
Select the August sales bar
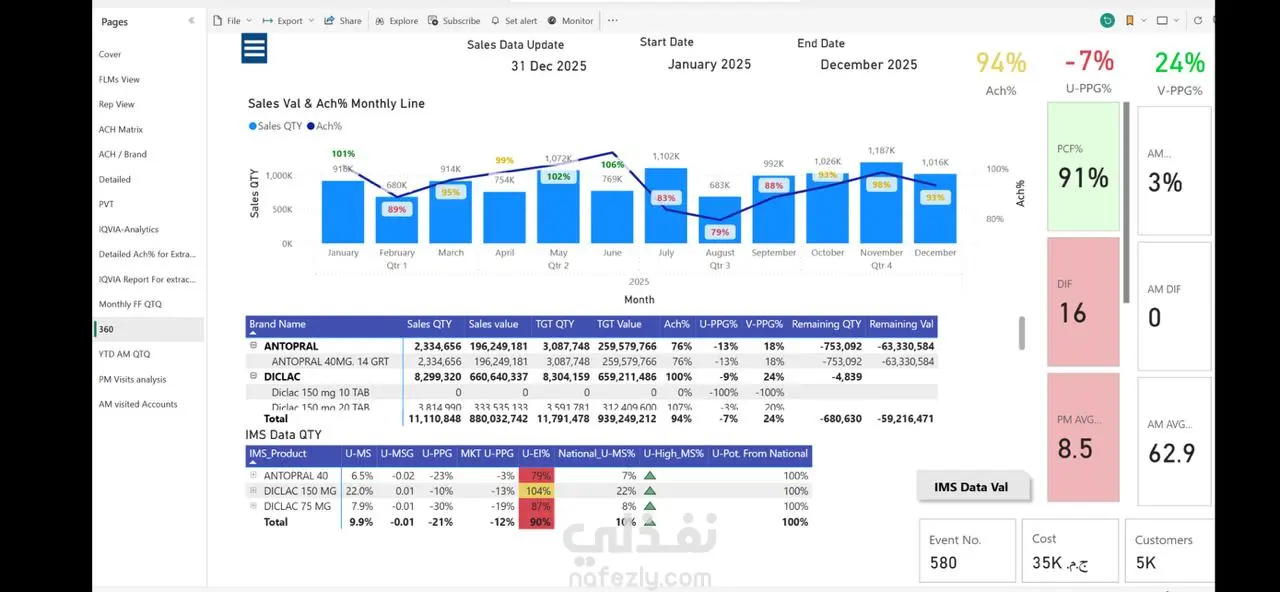[x=720, y=220]
